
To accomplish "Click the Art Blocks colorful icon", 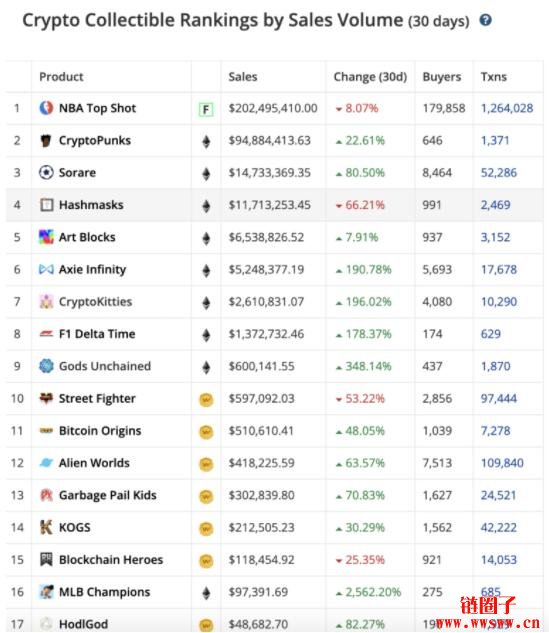I will pyautogui.click(x=46, y=237).
